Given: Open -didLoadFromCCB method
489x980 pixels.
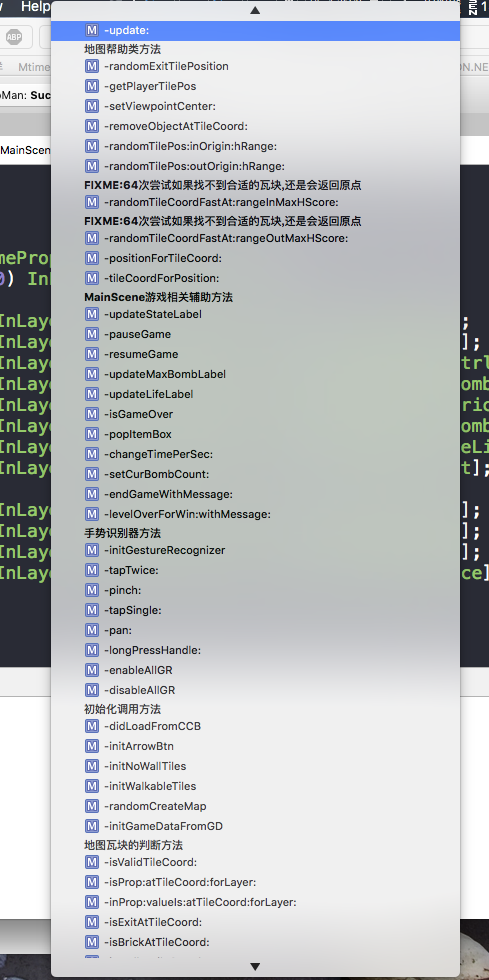Looking at the screenshot, I should (255, 726).
